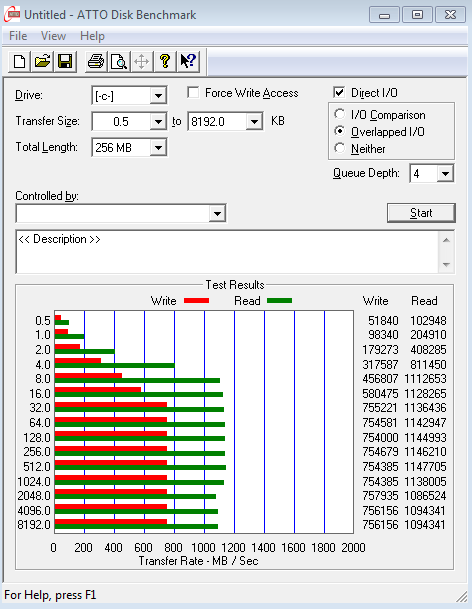
Task: Click the Test Results group title
Action: [235, 285]
